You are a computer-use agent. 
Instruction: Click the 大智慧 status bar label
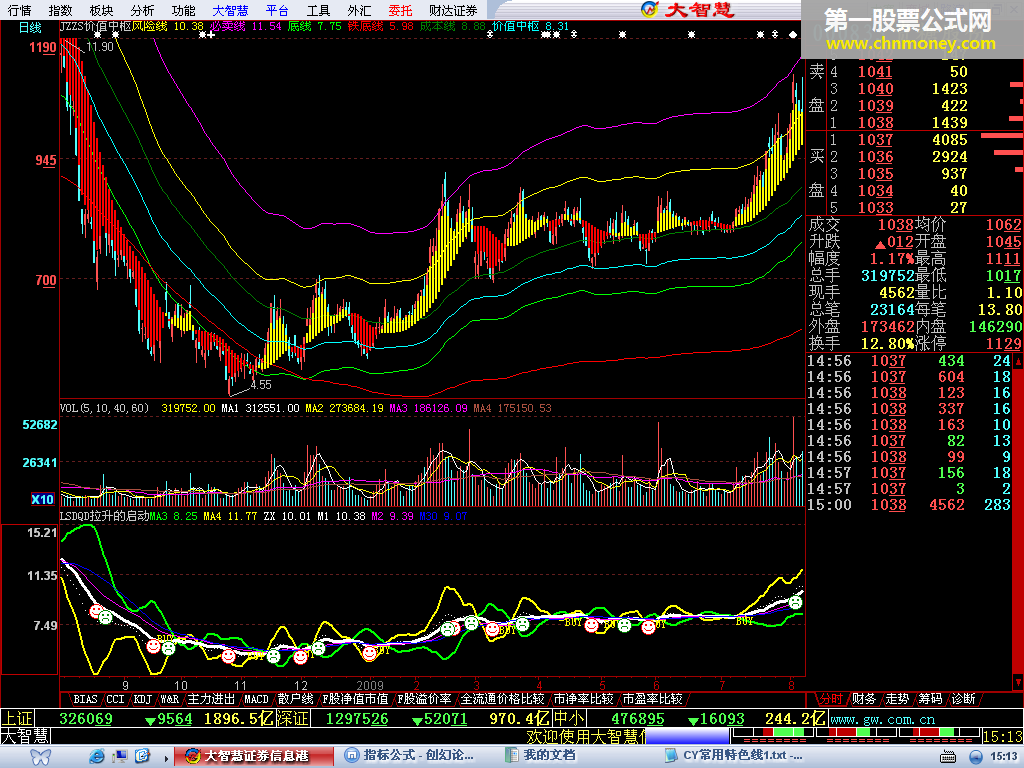pos(25,736)
